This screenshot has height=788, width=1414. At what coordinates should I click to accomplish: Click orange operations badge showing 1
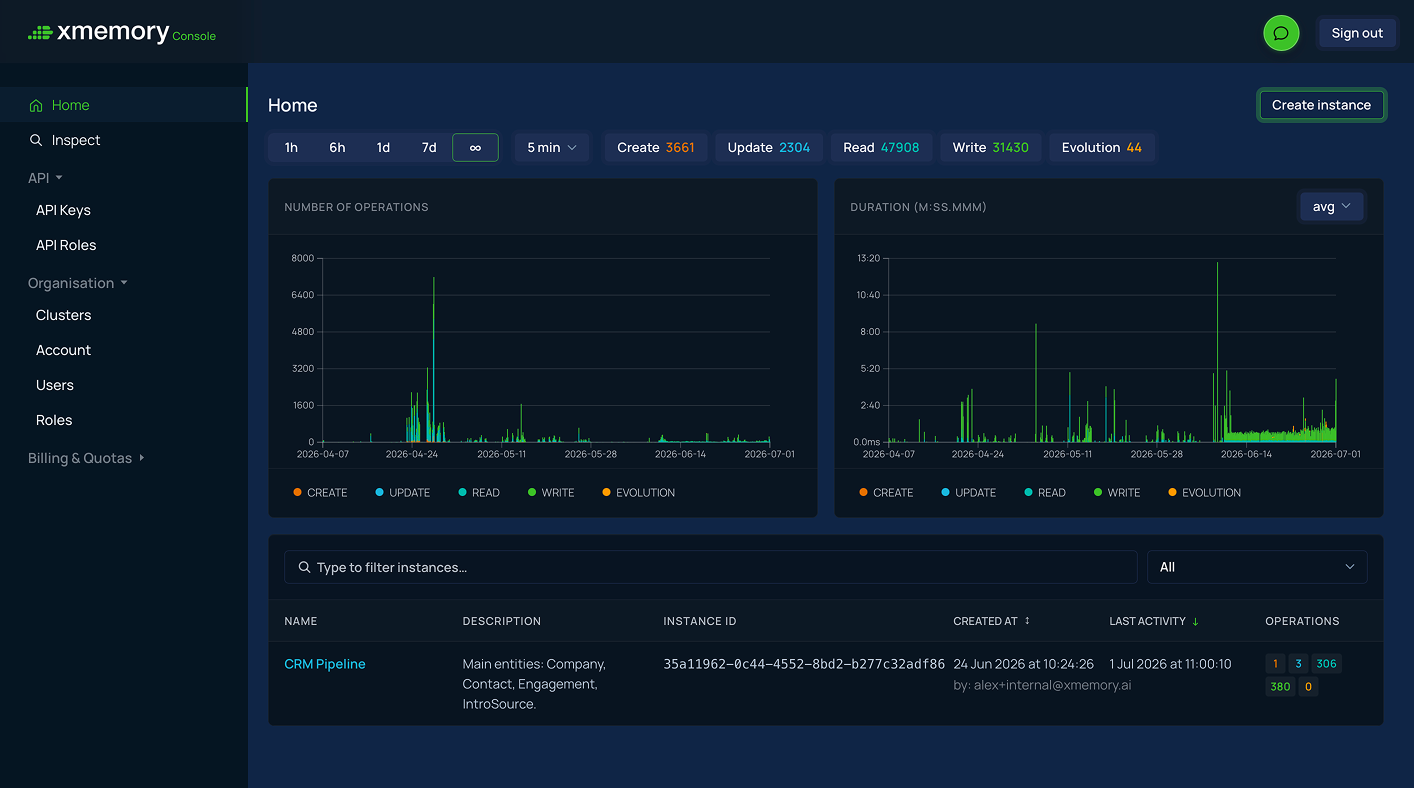pyautogui.click(x=1275, y=664)
